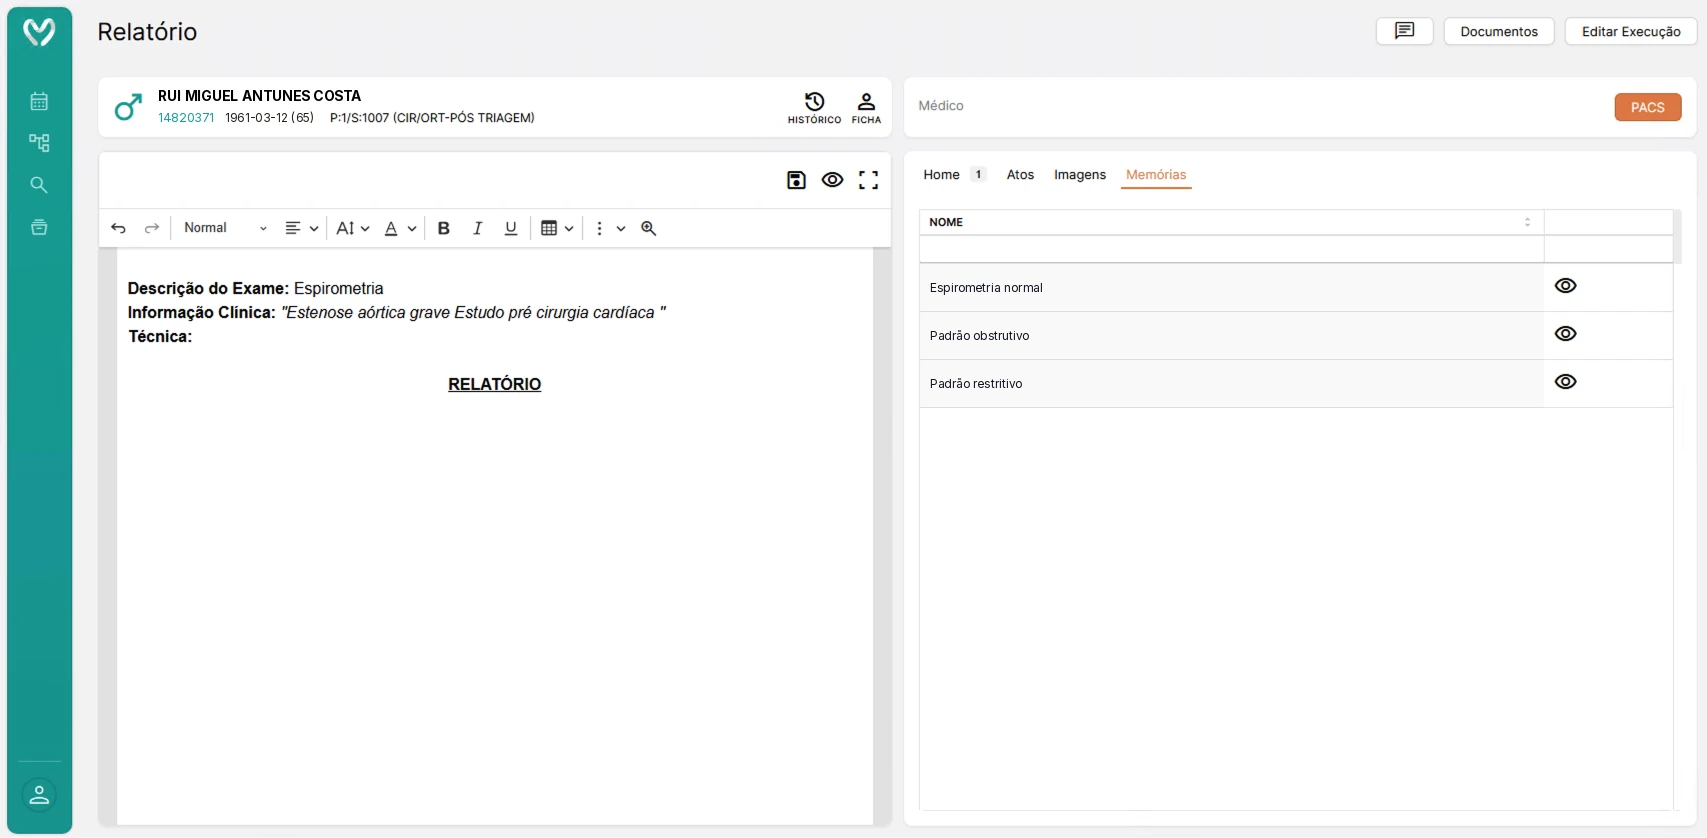The height and width of the screenshot is (838, 1707).
Task: Undo the last edit
Action: (118, 228)
